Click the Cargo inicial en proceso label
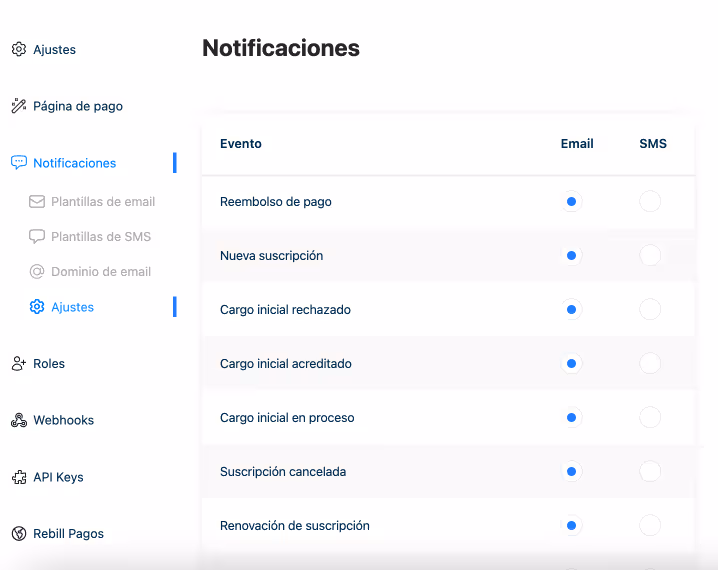Viewport: 718px width, 570px height. point(287,418)
